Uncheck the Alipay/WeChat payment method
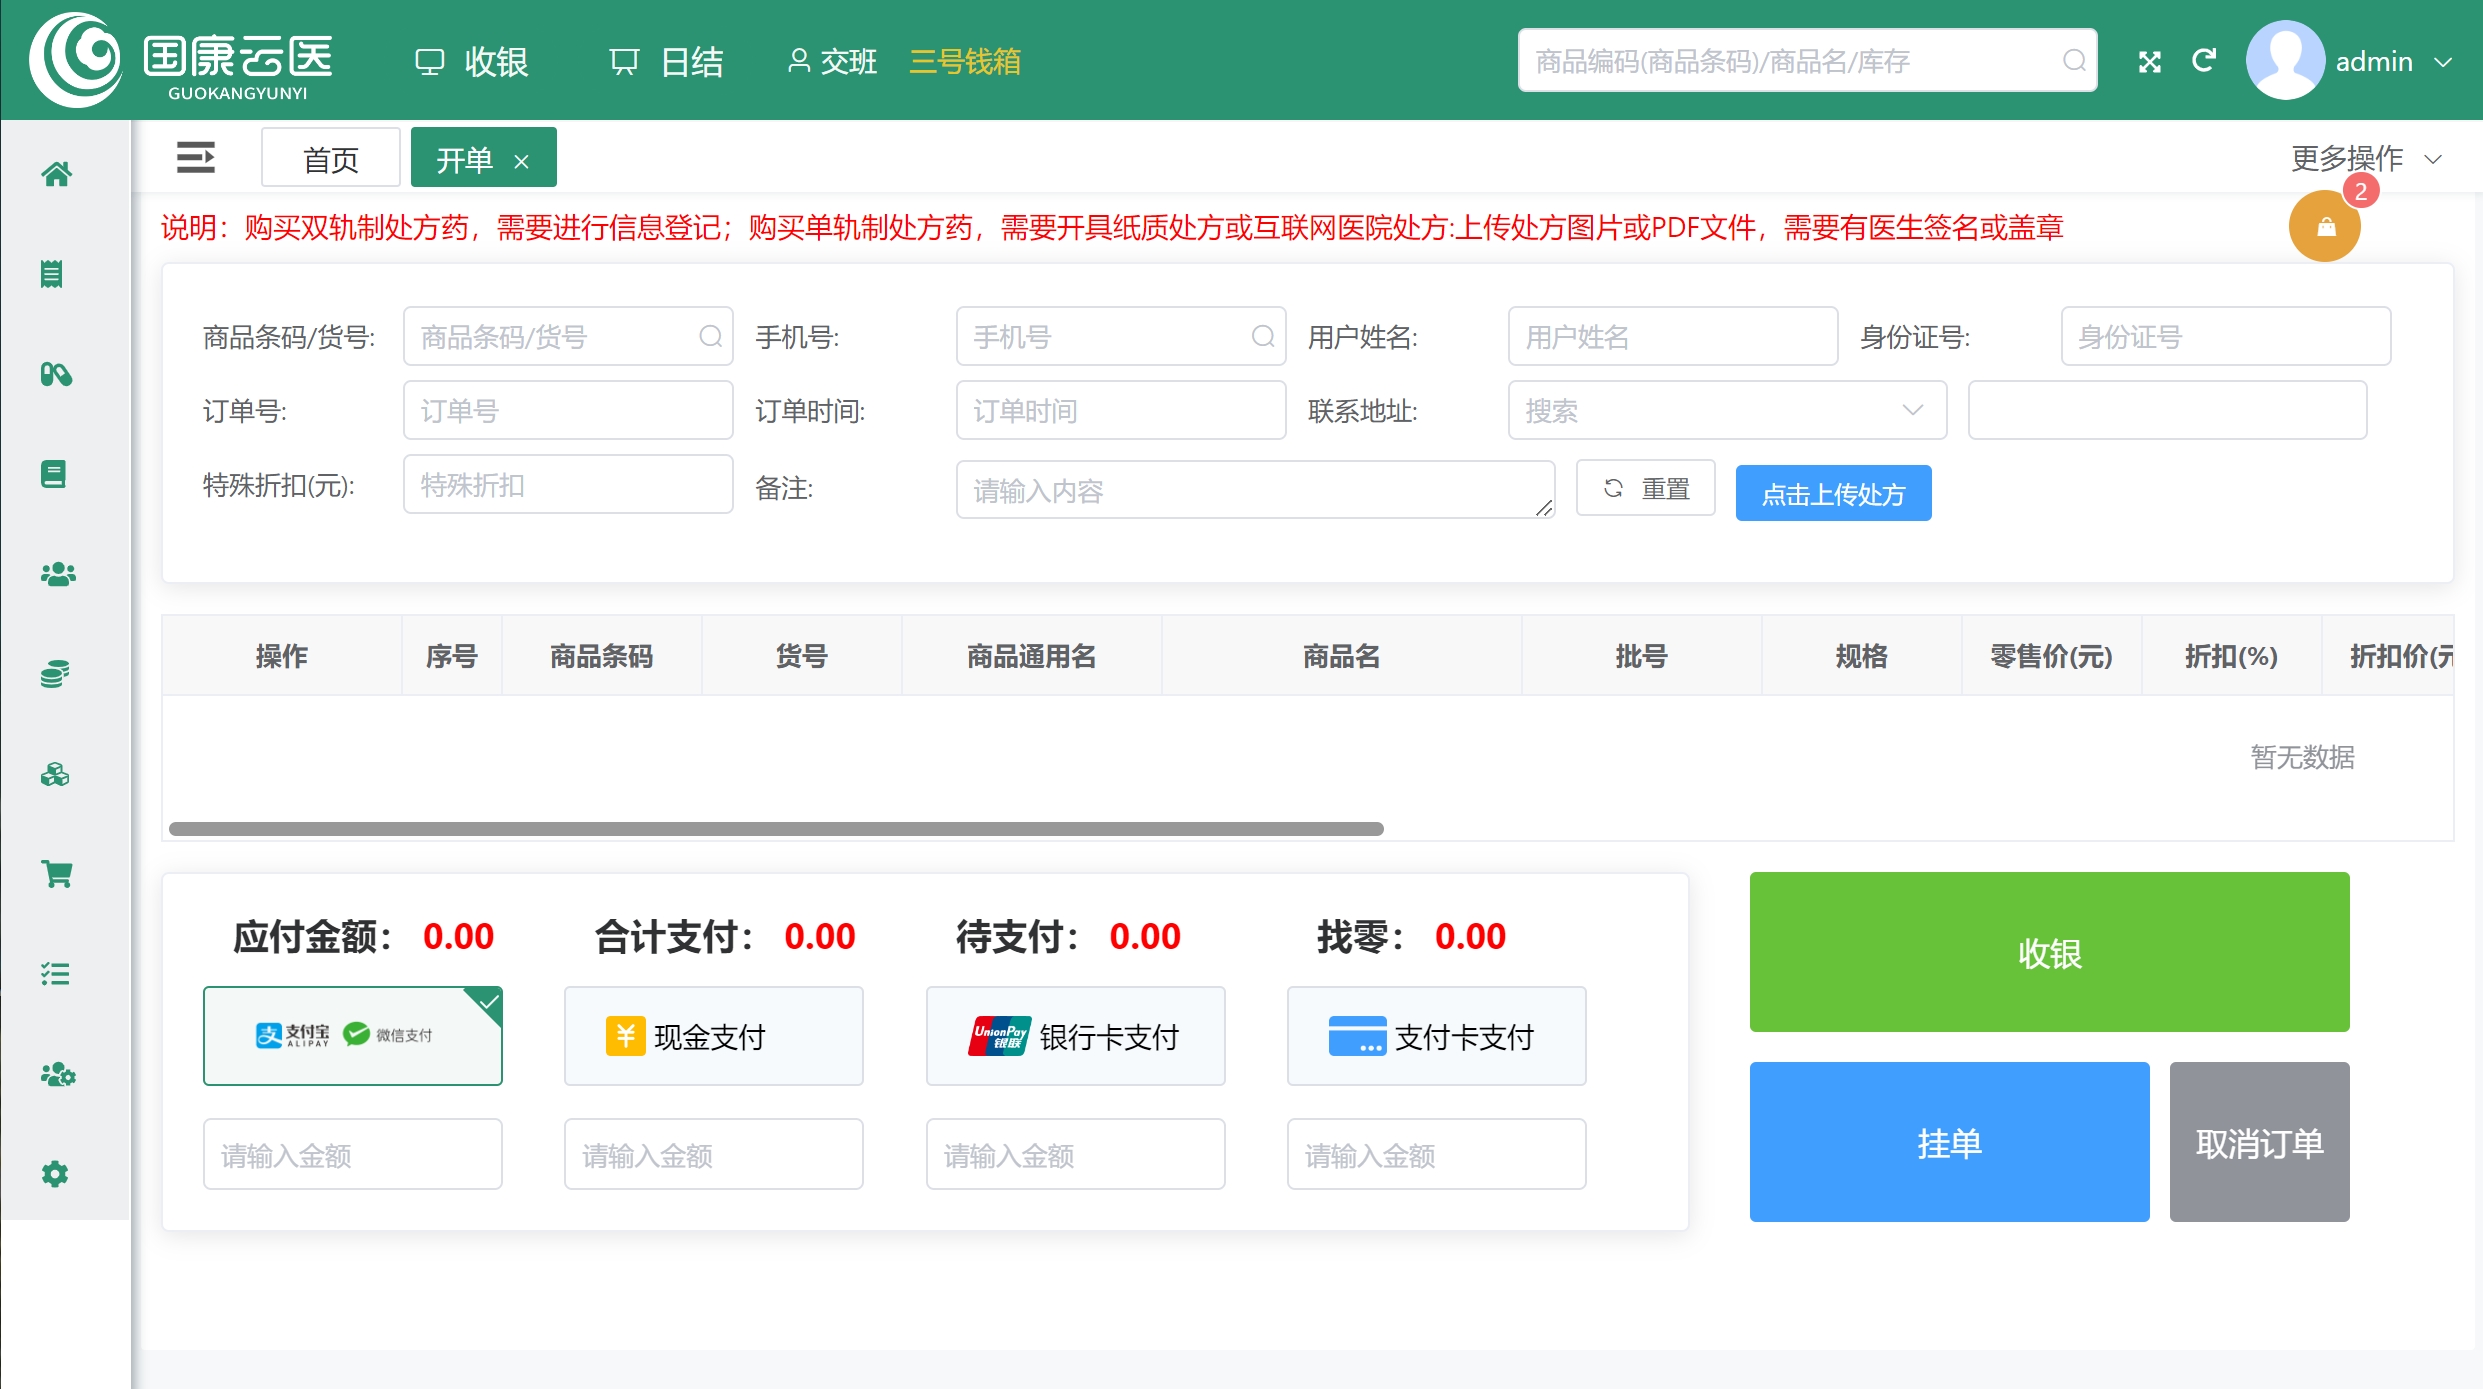The width and height of the screenshot is (2483, 1389). point(352,1035)
